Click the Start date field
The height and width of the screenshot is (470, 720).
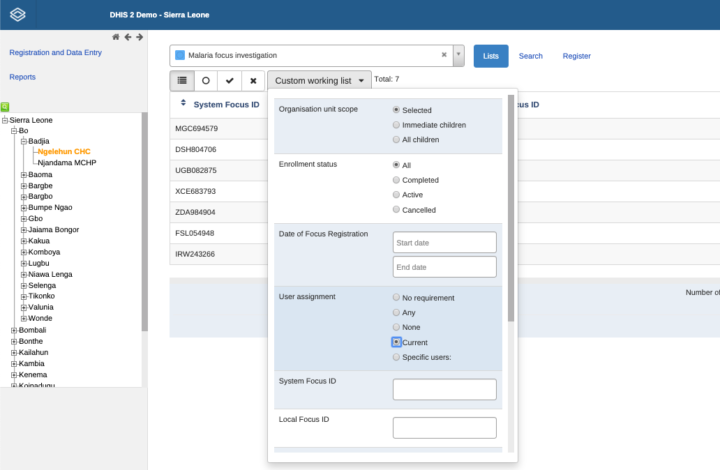[x=444, y=242]
